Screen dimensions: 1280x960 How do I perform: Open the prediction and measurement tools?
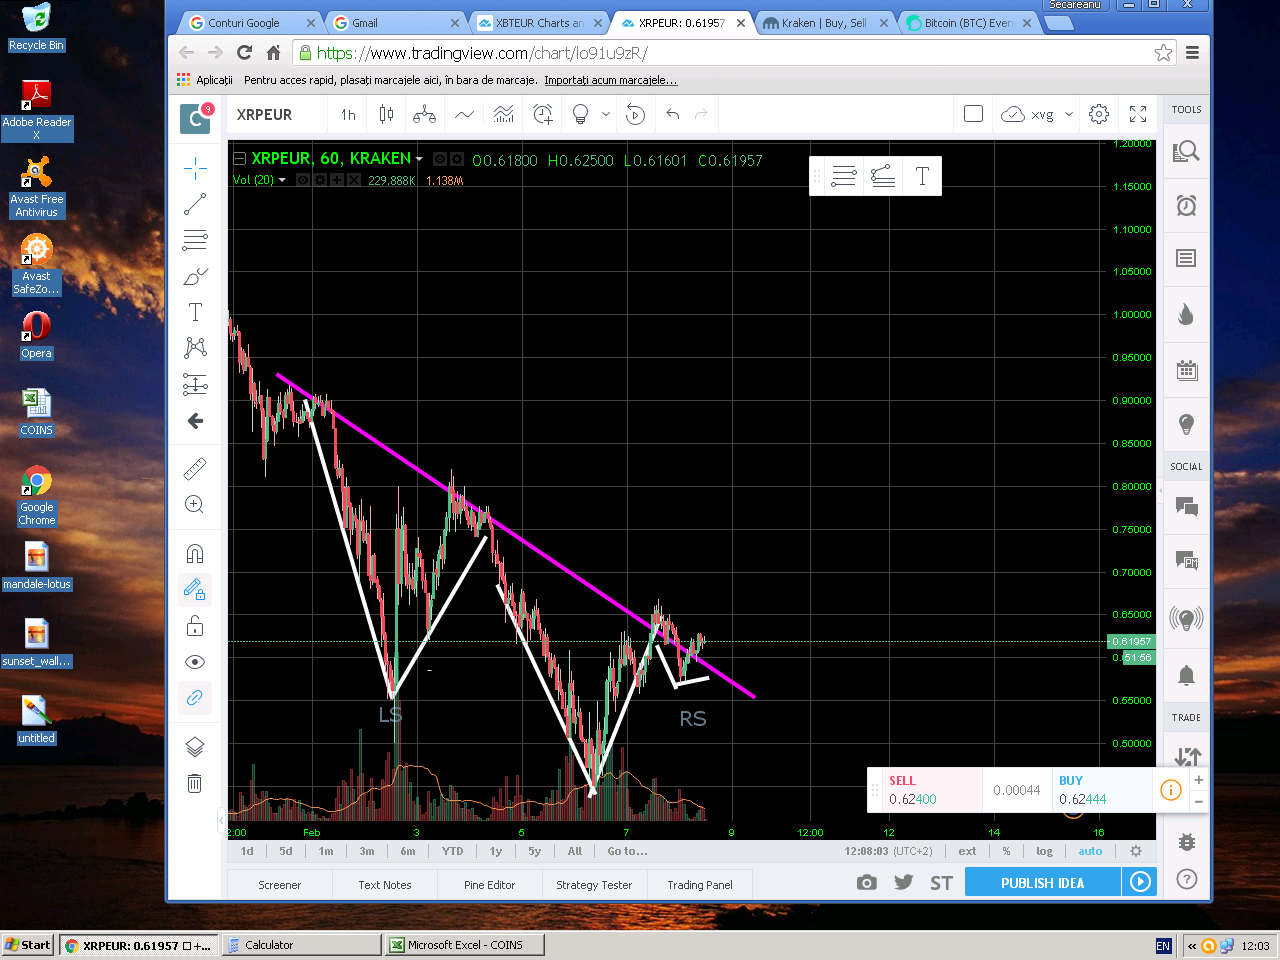(x=195, y=384)
